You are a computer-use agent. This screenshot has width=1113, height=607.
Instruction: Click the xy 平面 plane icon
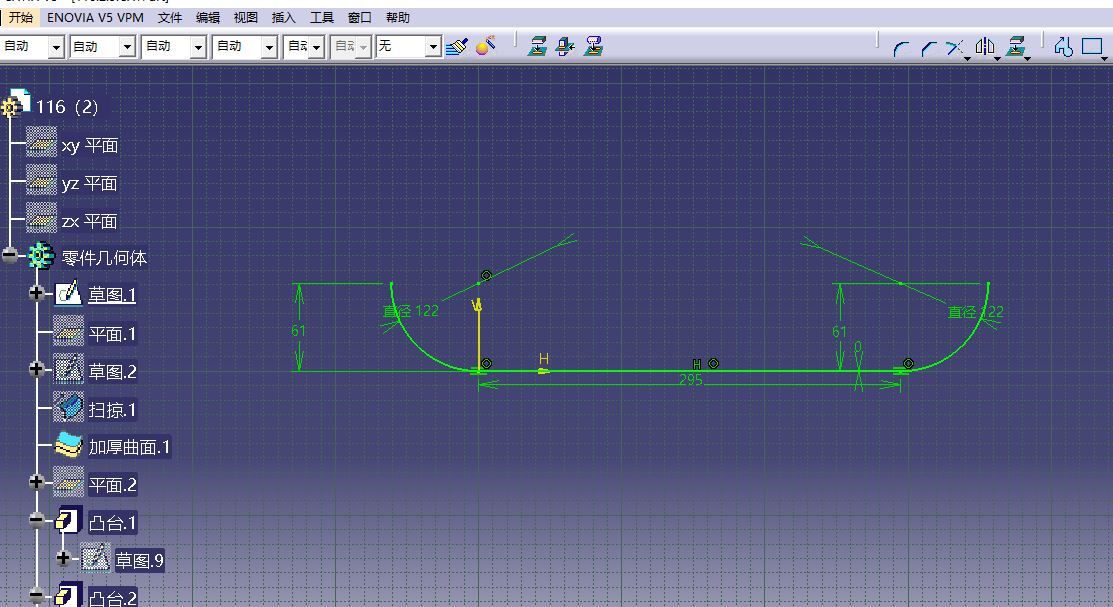coord(41,142)
